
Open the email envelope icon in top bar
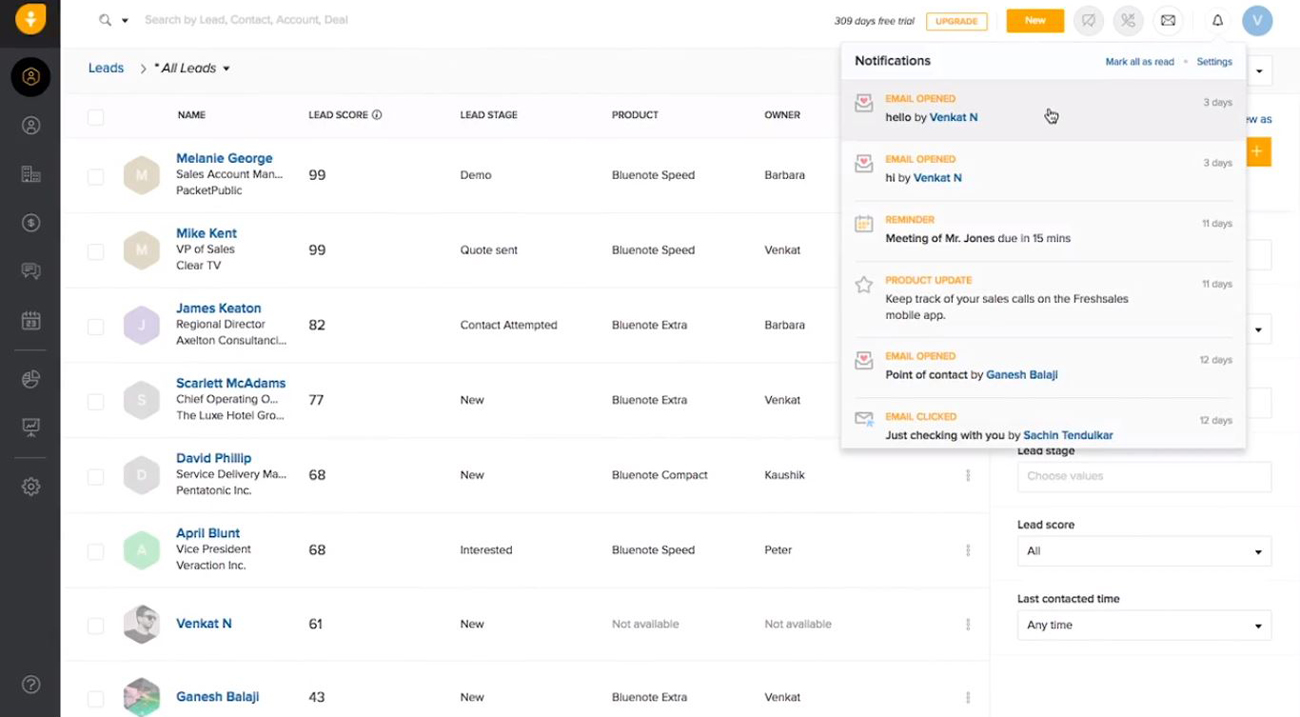[x=1167, y=20]
